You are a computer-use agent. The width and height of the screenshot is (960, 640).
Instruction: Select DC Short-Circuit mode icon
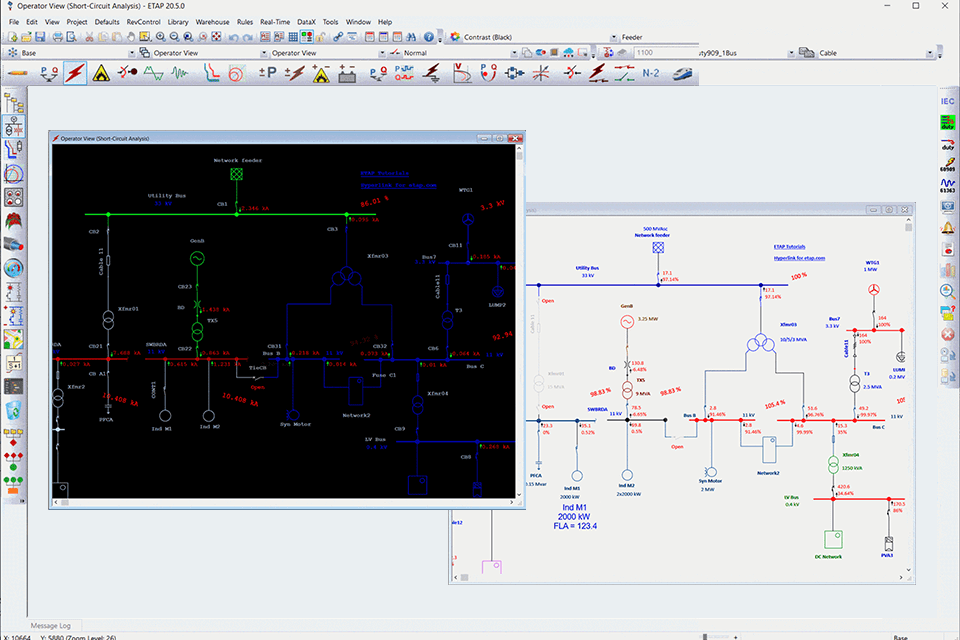click(x=294, y=73)
